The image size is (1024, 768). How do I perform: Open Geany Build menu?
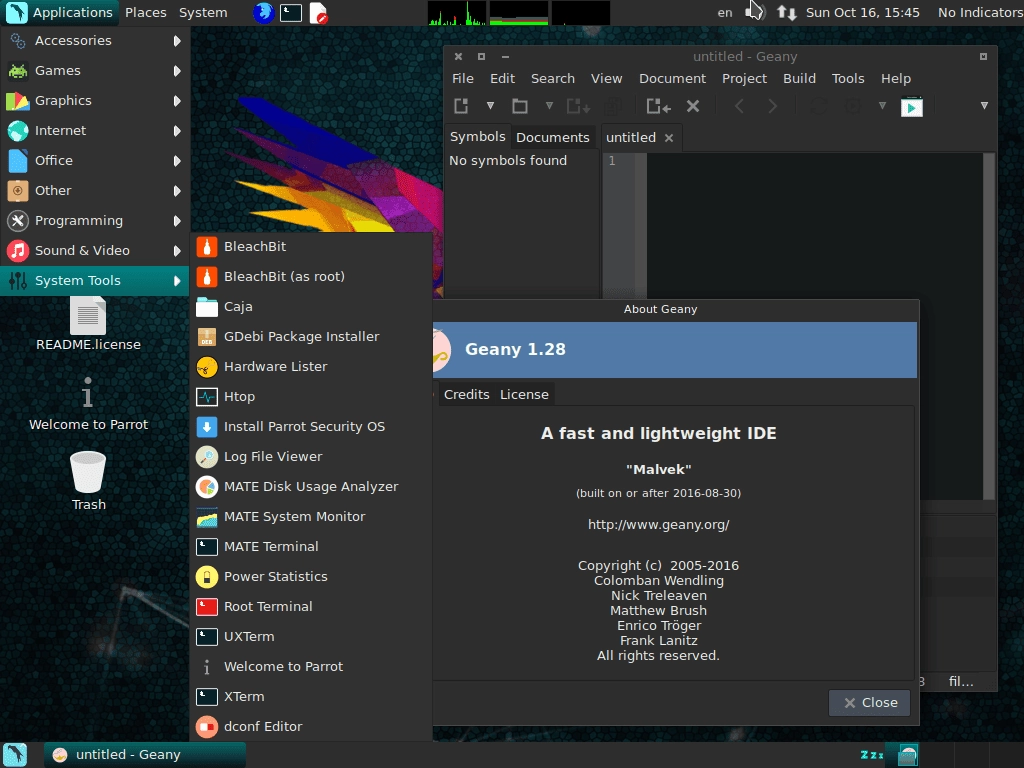tap(799, 78)
